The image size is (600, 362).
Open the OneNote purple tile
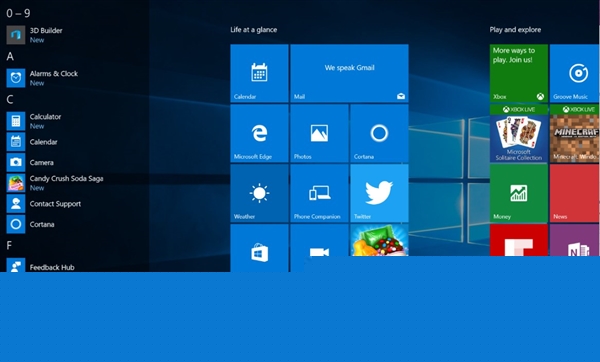[575, 240]
